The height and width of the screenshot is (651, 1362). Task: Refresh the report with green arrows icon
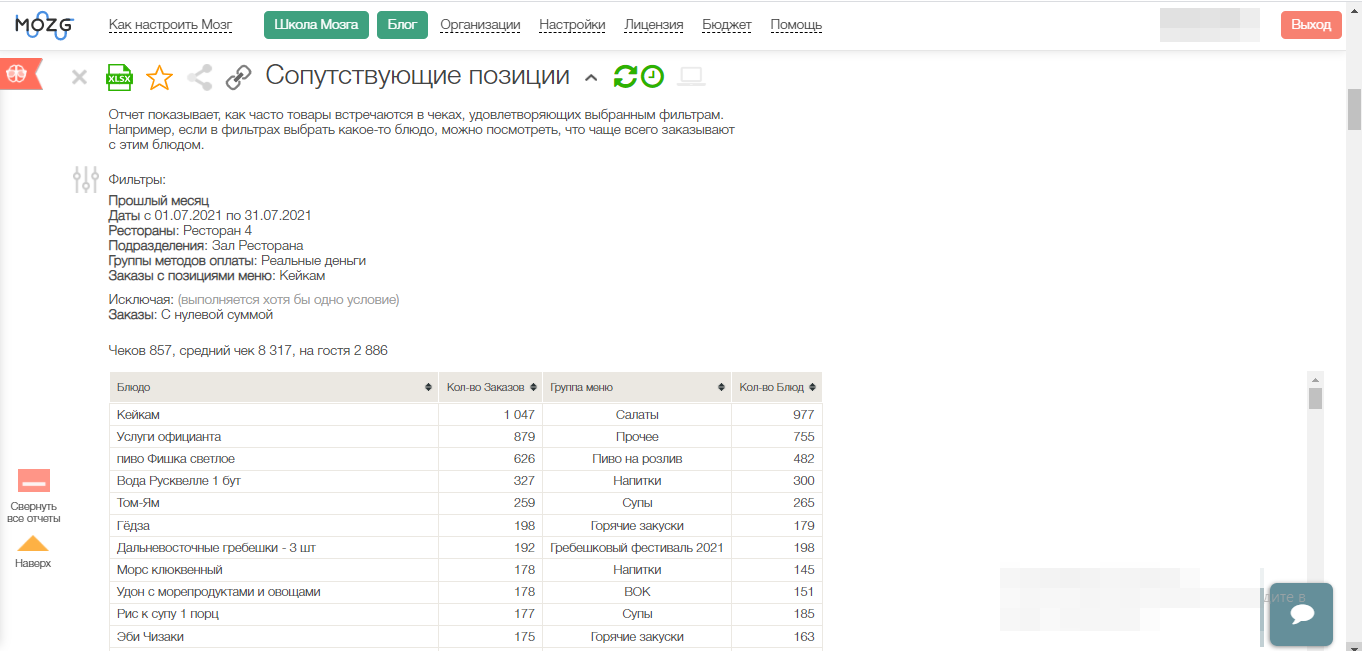coord(625,76)
